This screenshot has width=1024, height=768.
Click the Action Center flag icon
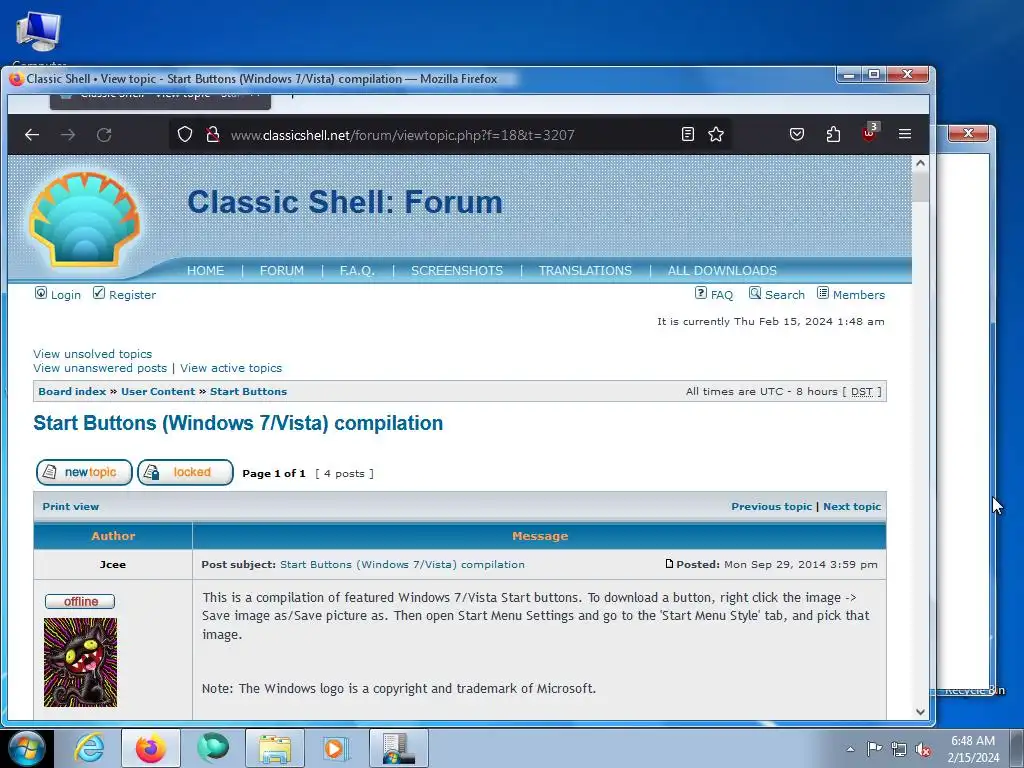pyautogui.click(x=874, y=749)
